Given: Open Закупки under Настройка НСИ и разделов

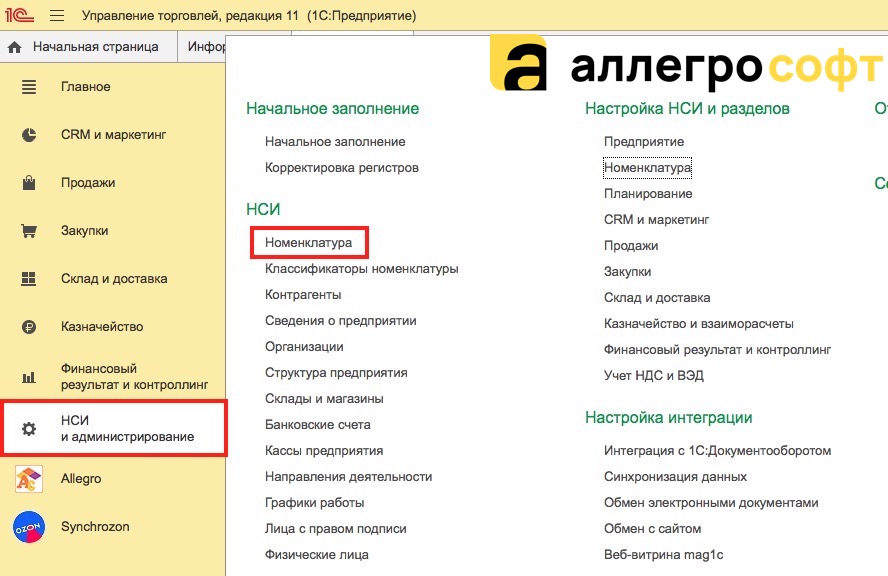Looking at the screenshot, I should (x=627, y=272).
